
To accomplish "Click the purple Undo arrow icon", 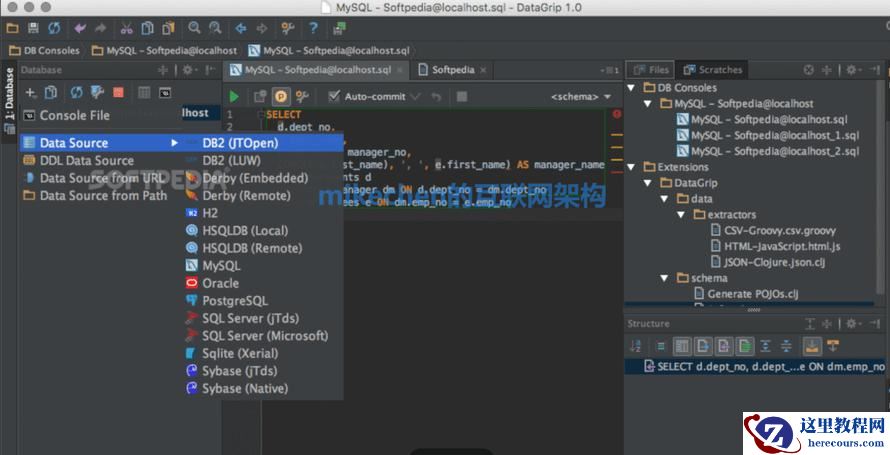I will [80, 28].
